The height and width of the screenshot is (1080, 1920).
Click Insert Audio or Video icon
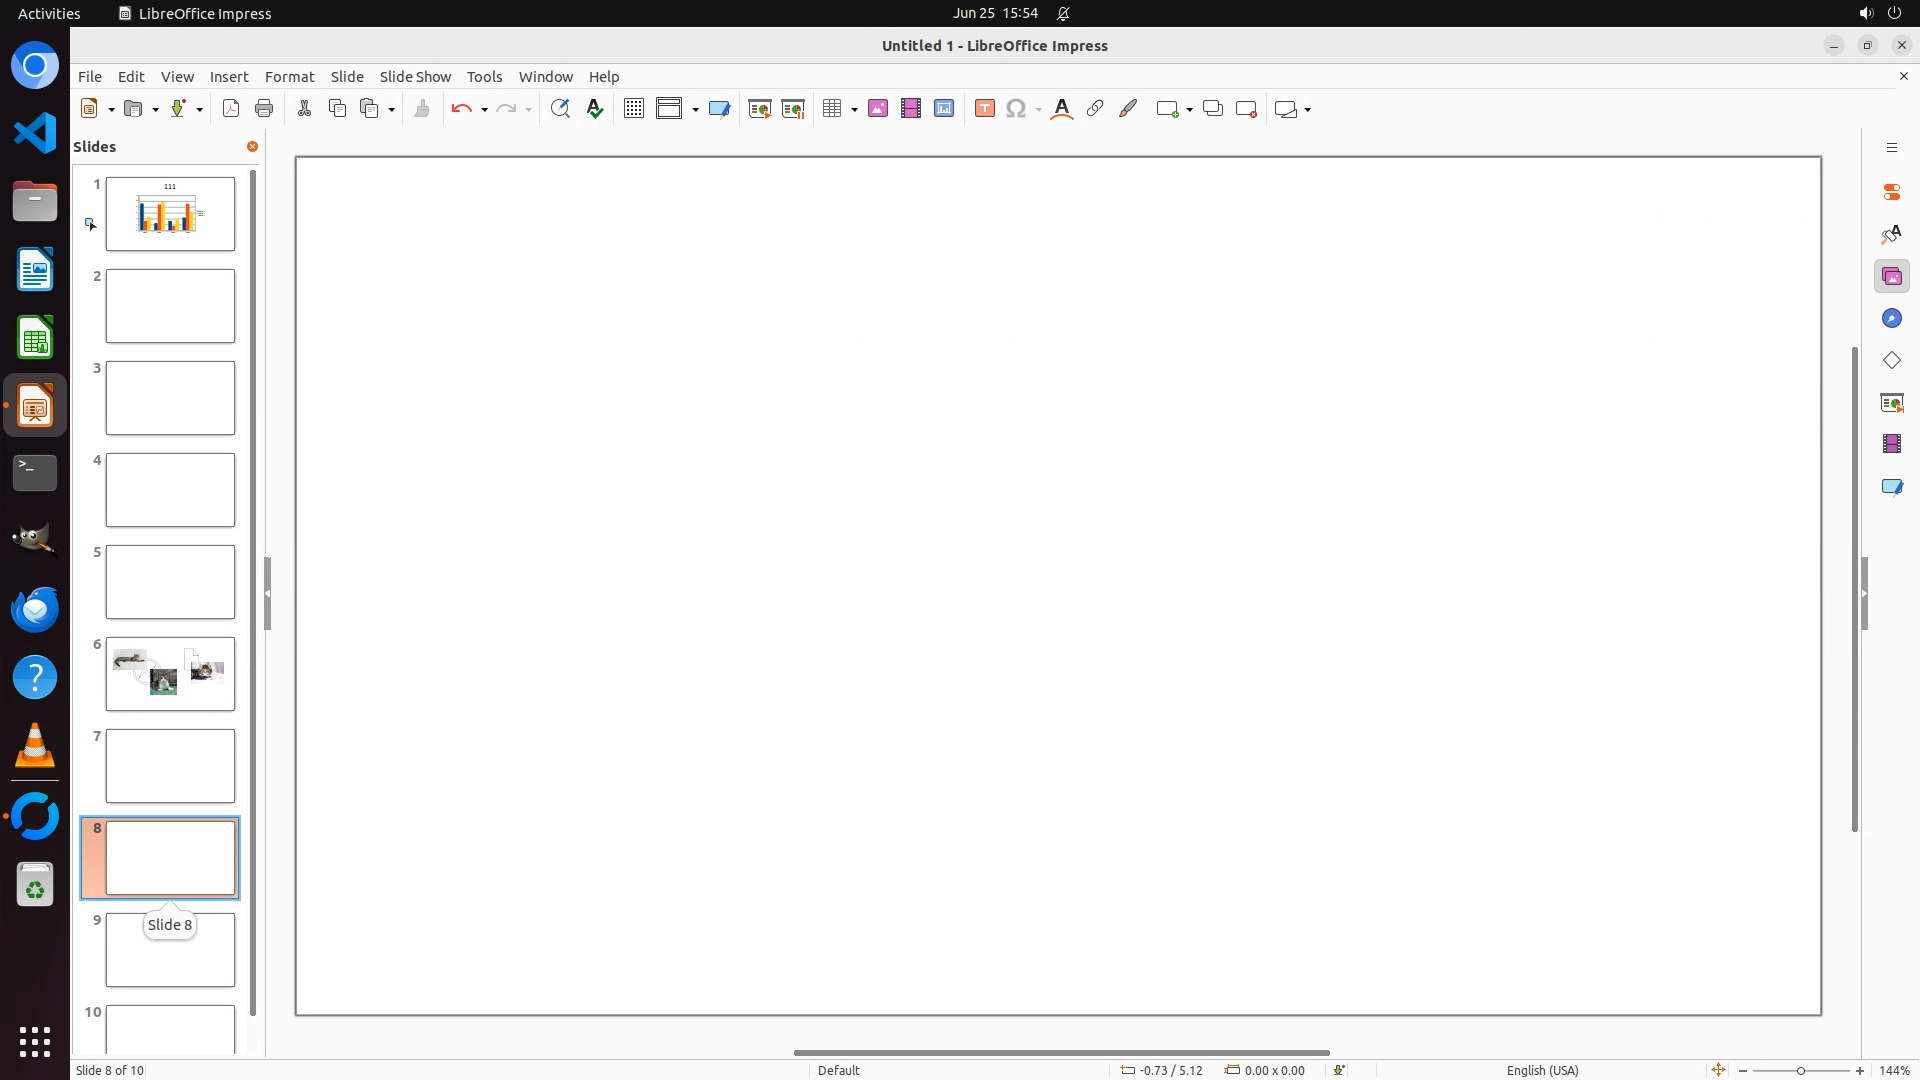coord(911,109)
